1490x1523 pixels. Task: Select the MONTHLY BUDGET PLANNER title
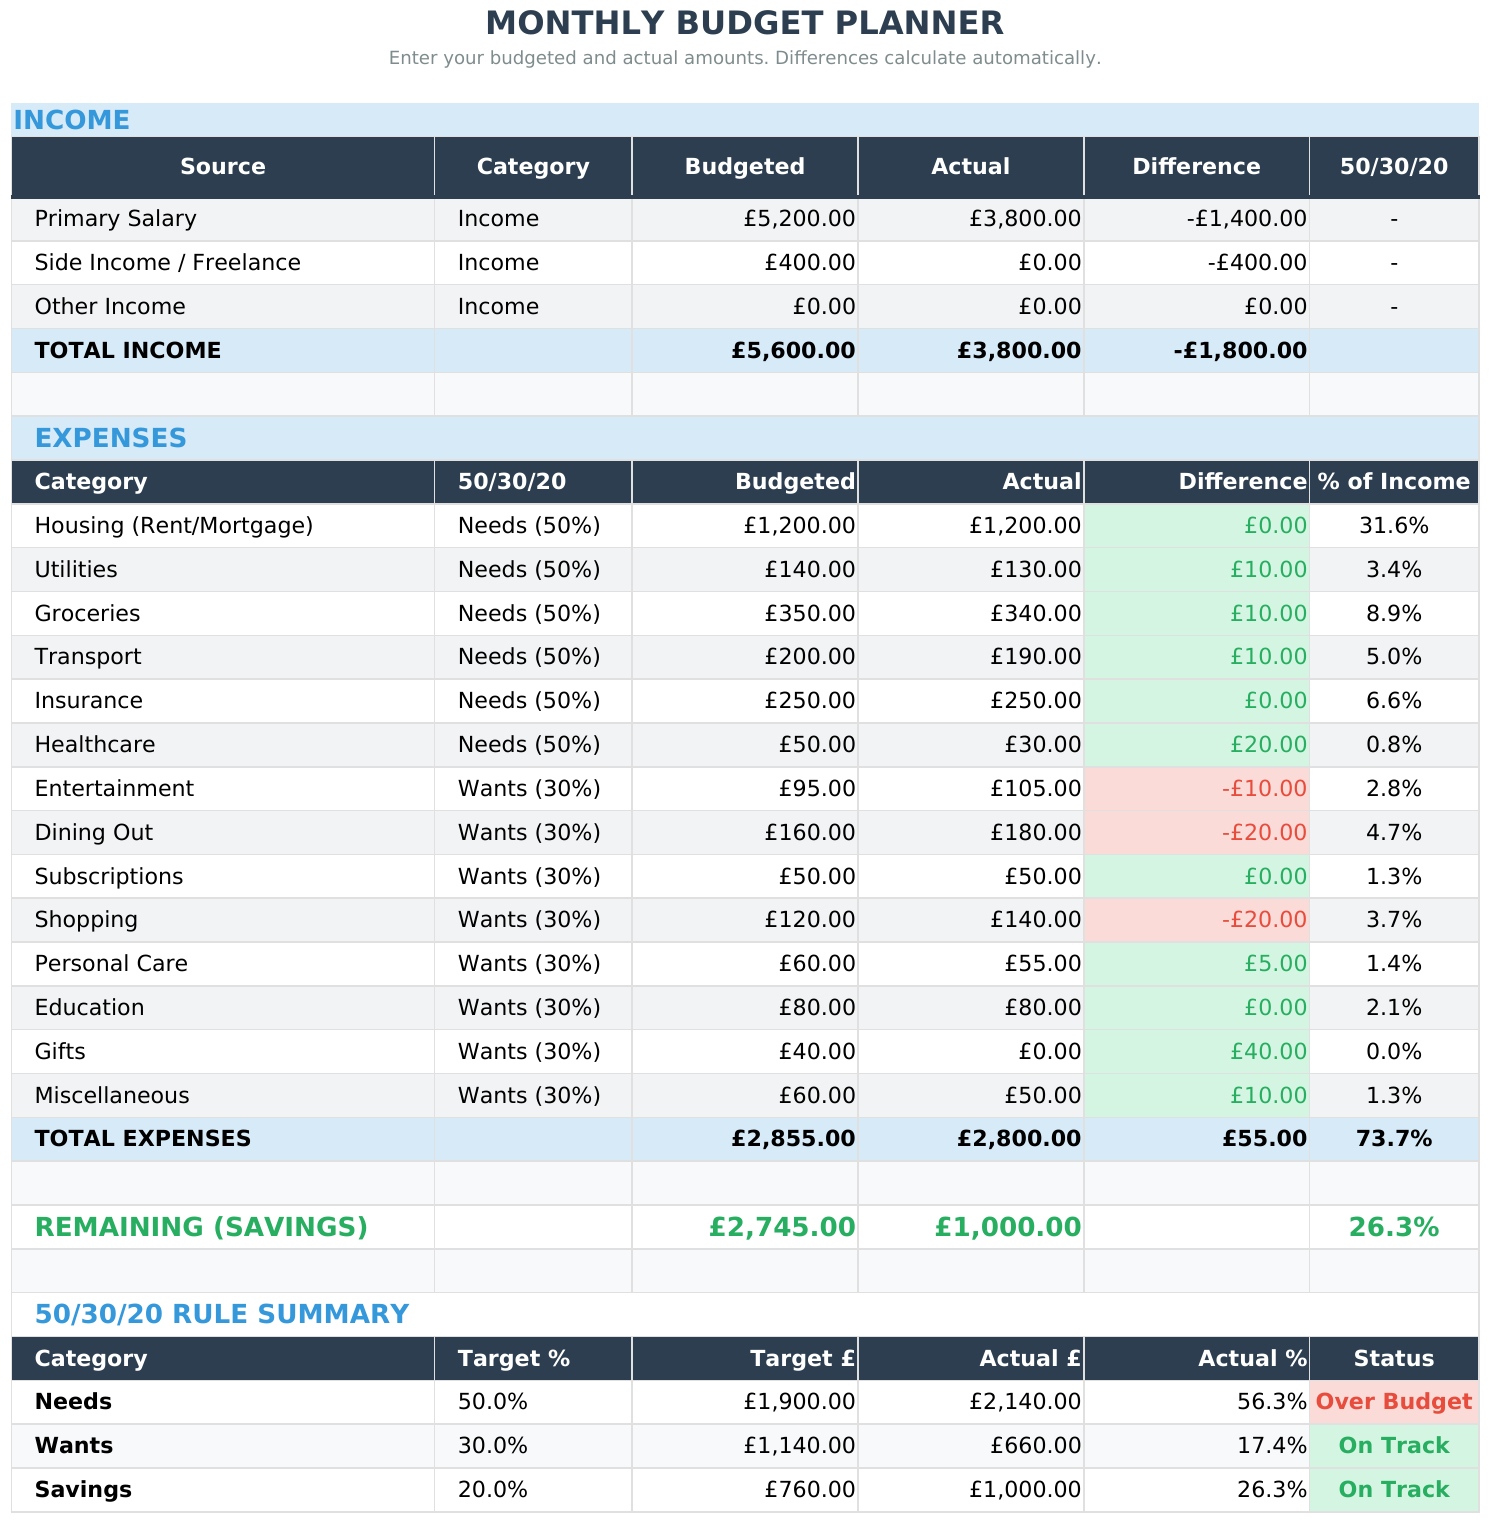(745, 23)
